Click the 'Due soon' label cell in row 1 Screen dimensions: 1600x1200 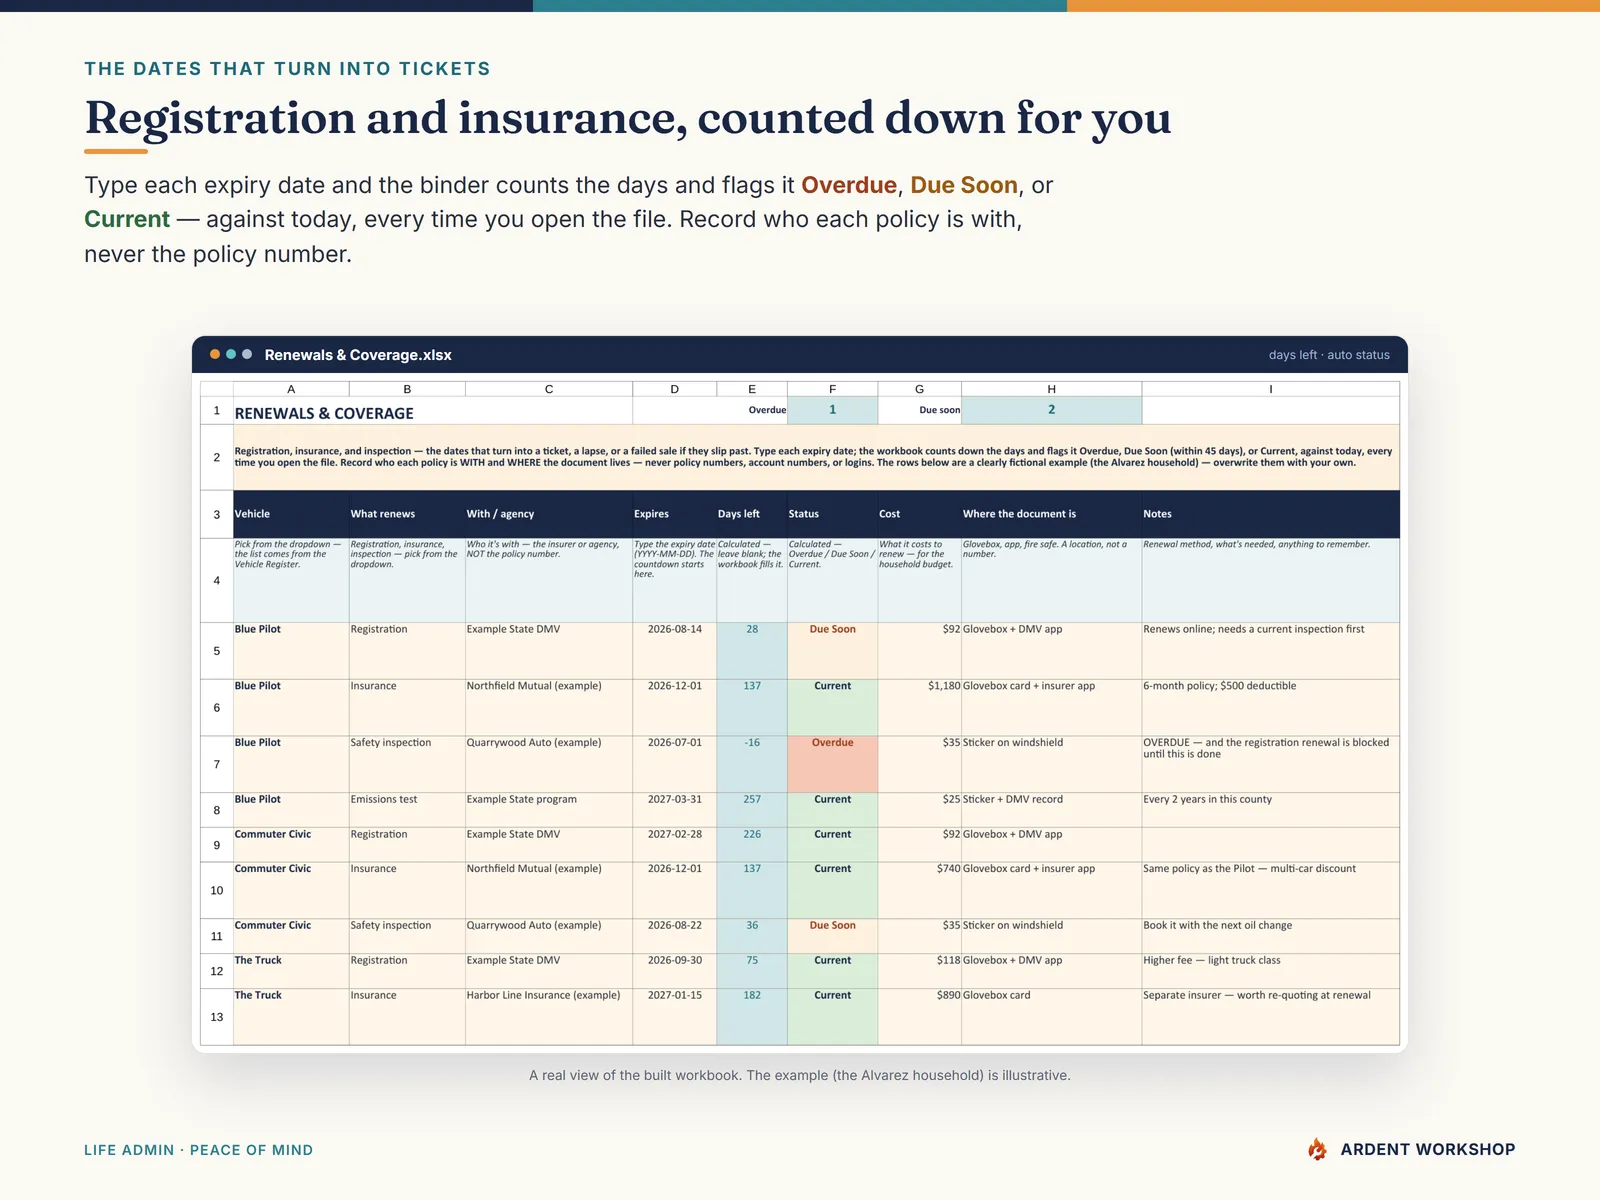point(920,410)
